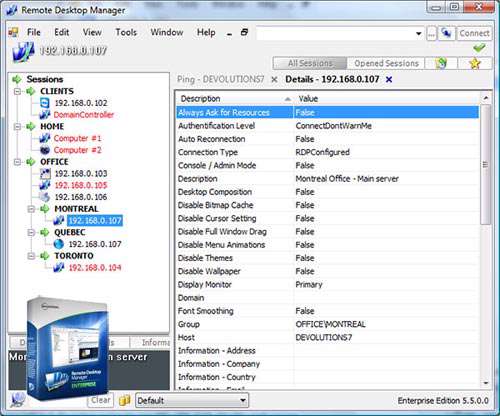Click the 192.168.0.106 session icon

point(45,197)
